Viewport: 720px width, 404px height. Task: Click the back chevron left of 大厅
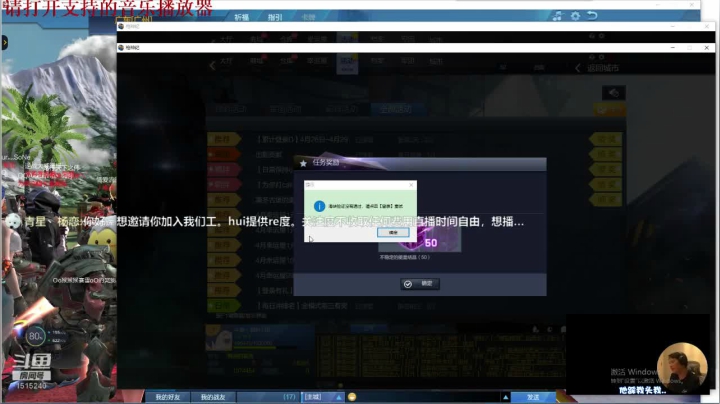pos(212,66)
